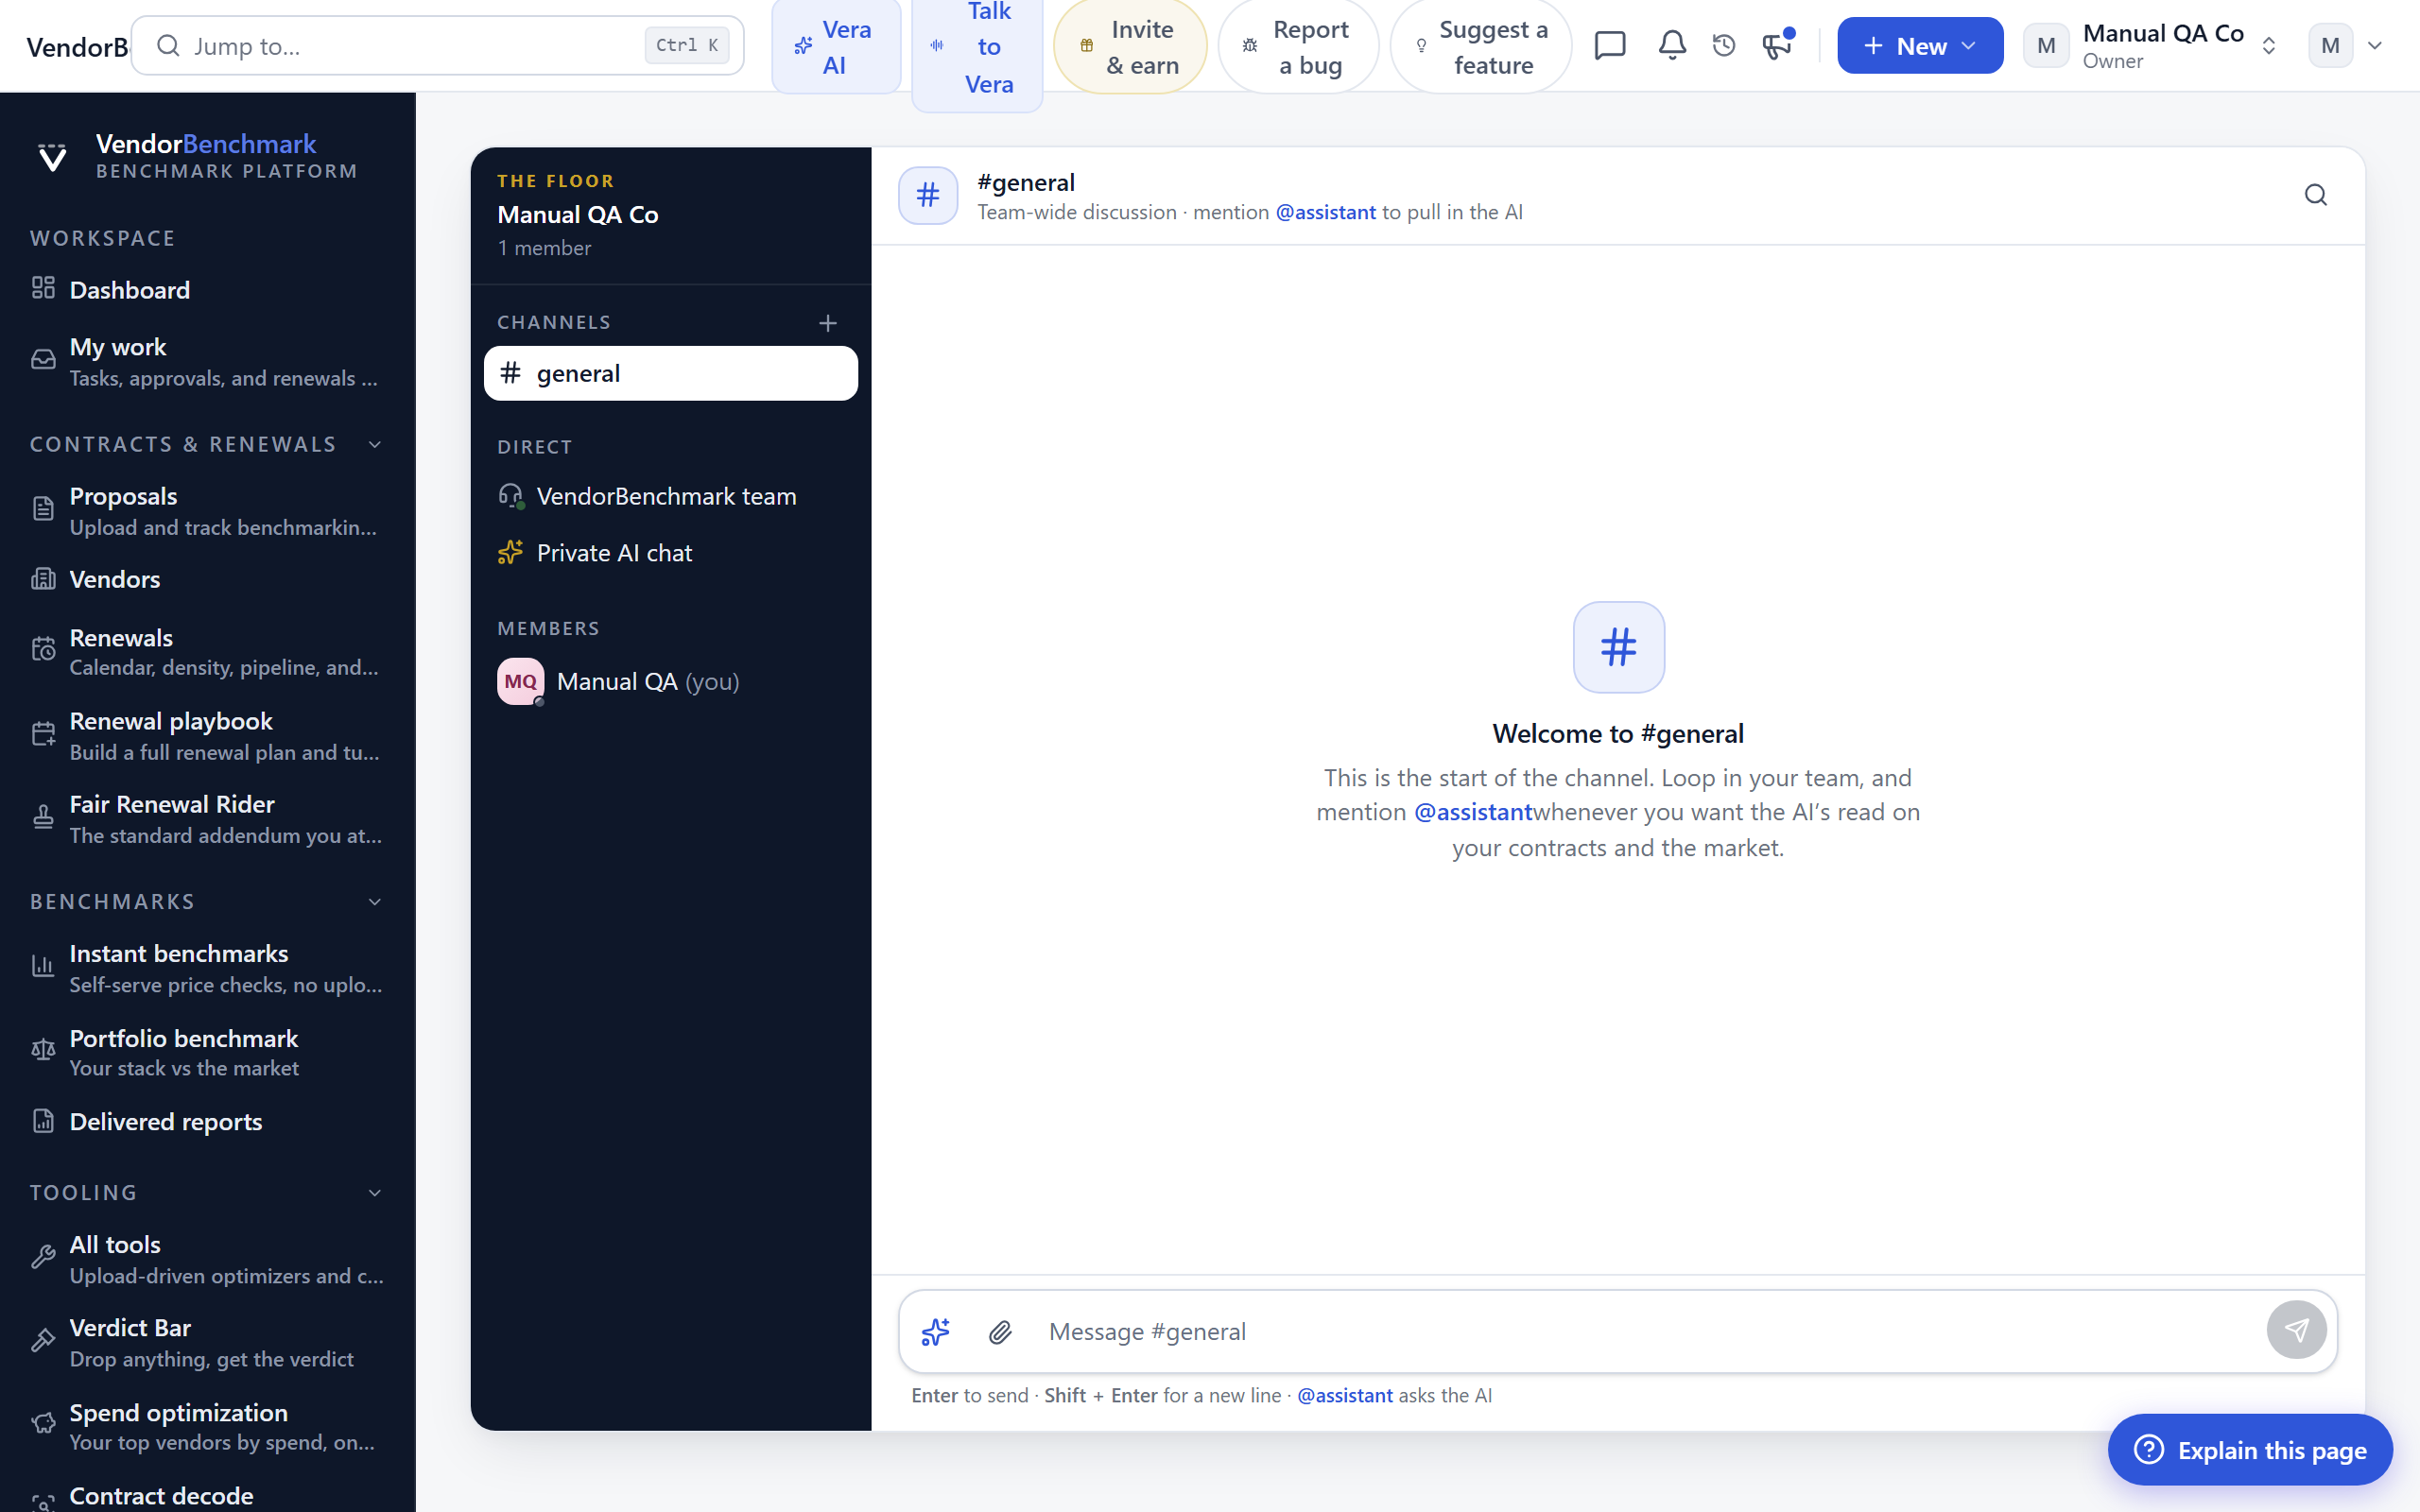Open Delivered reports
This screenshot has width=2420, height=1512.
[207, 1122]
